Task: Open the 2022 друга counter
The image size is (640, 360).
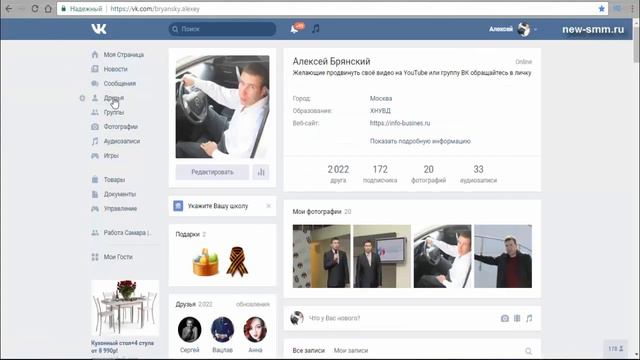Action: (x=338, y=173)
